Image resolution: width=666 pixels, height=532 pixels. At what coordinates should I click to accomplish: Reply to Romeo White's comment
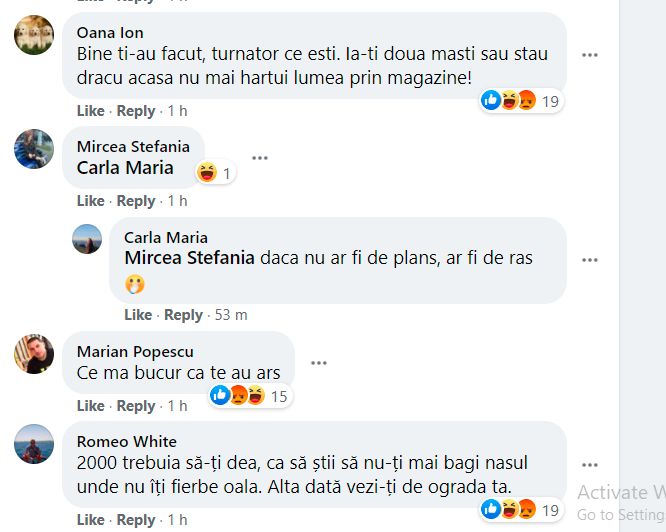coord(135,520)
